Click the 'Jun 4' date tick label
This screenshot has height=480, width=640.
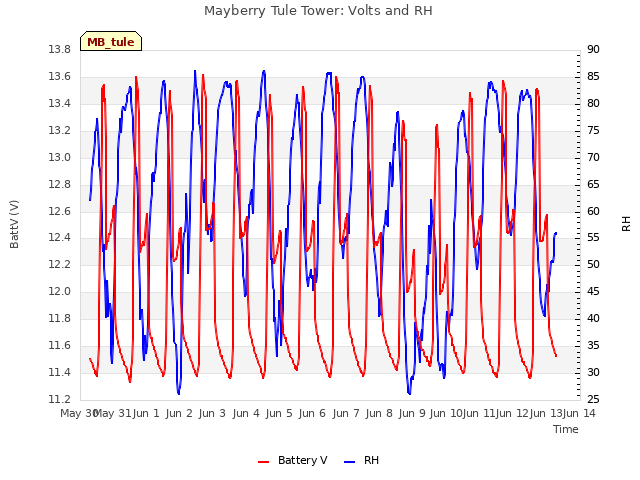pyautogui.click(x=246, y=413)
